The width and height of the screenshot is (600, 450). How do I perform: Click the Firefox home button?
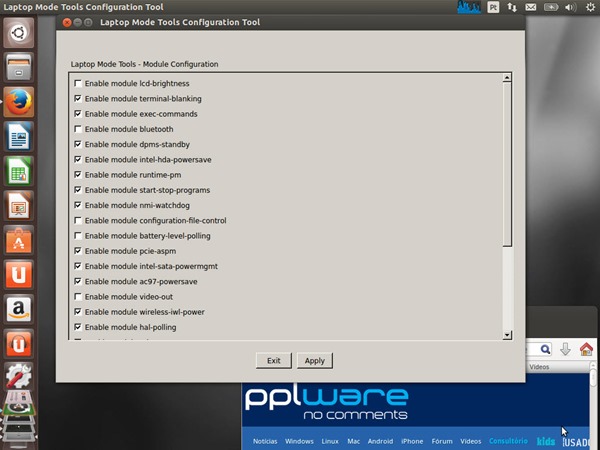(x=586, y=349)
